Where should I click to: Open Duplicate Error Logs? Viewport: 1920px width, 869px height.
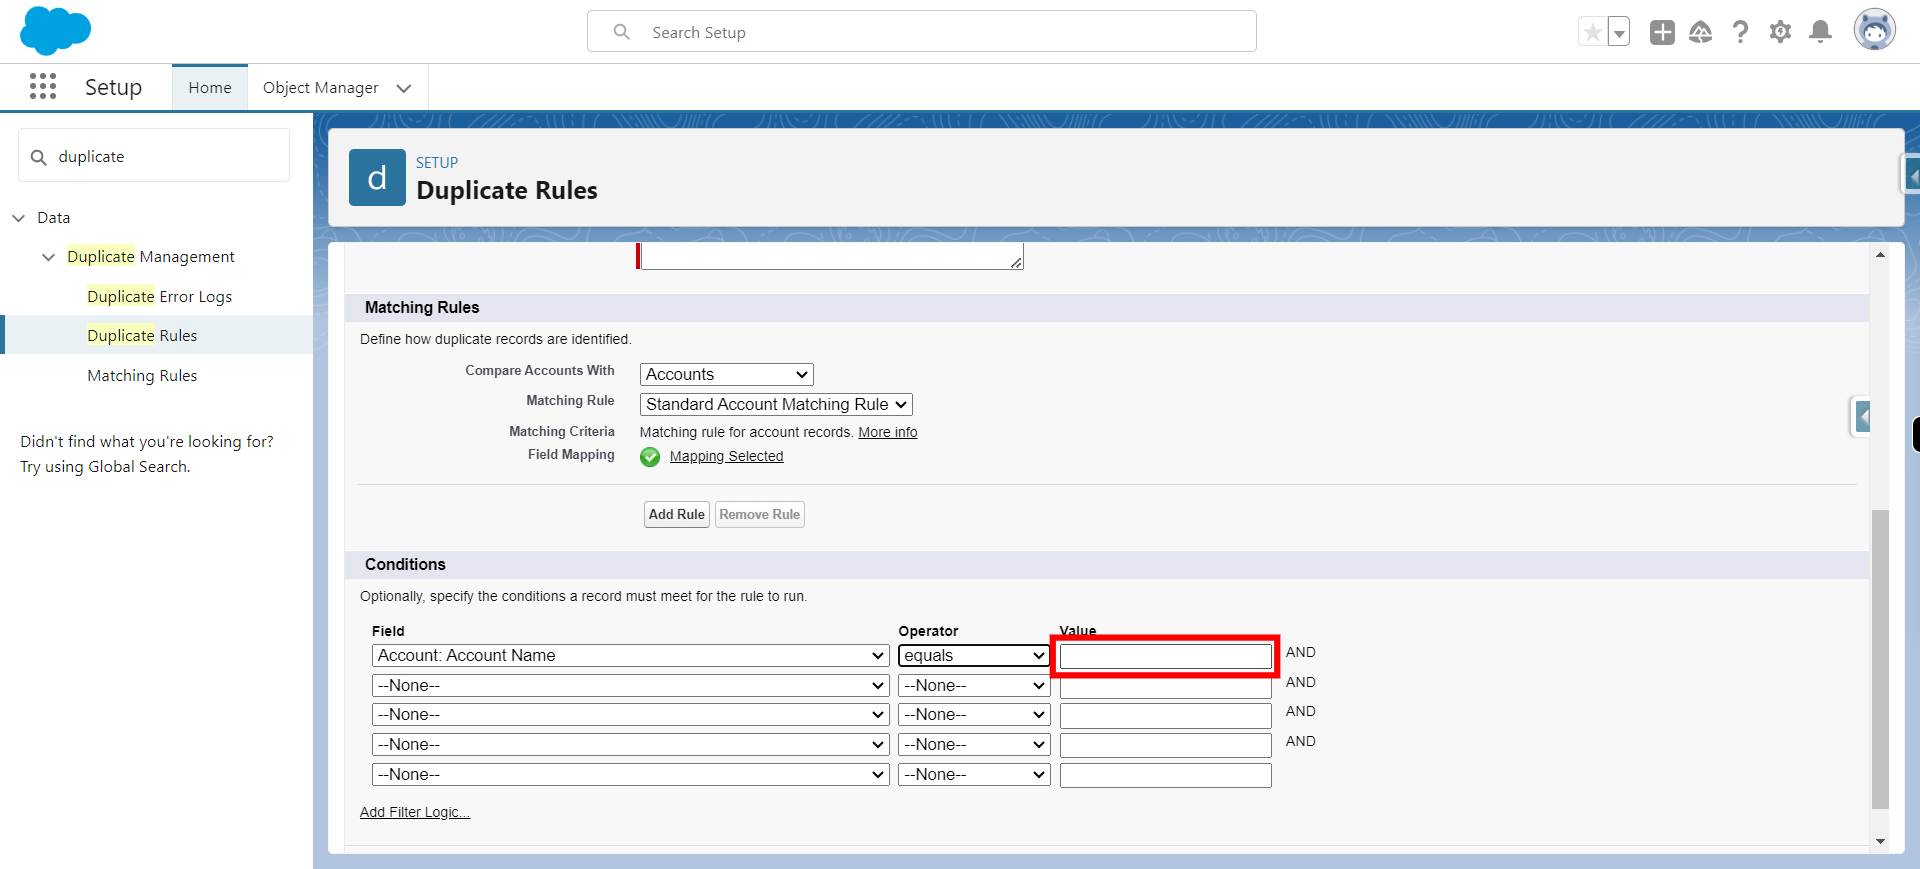[x=160, y=297]
